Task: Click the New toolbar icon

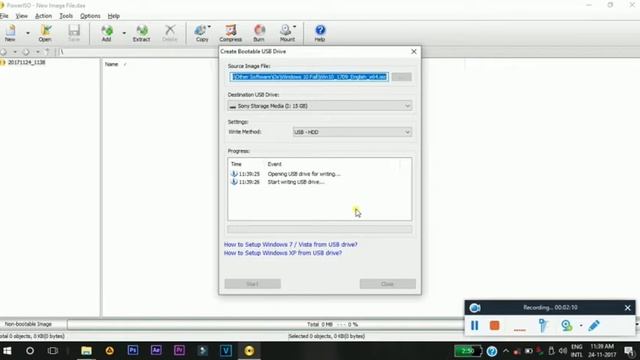Action: click(x=10, y=33)
